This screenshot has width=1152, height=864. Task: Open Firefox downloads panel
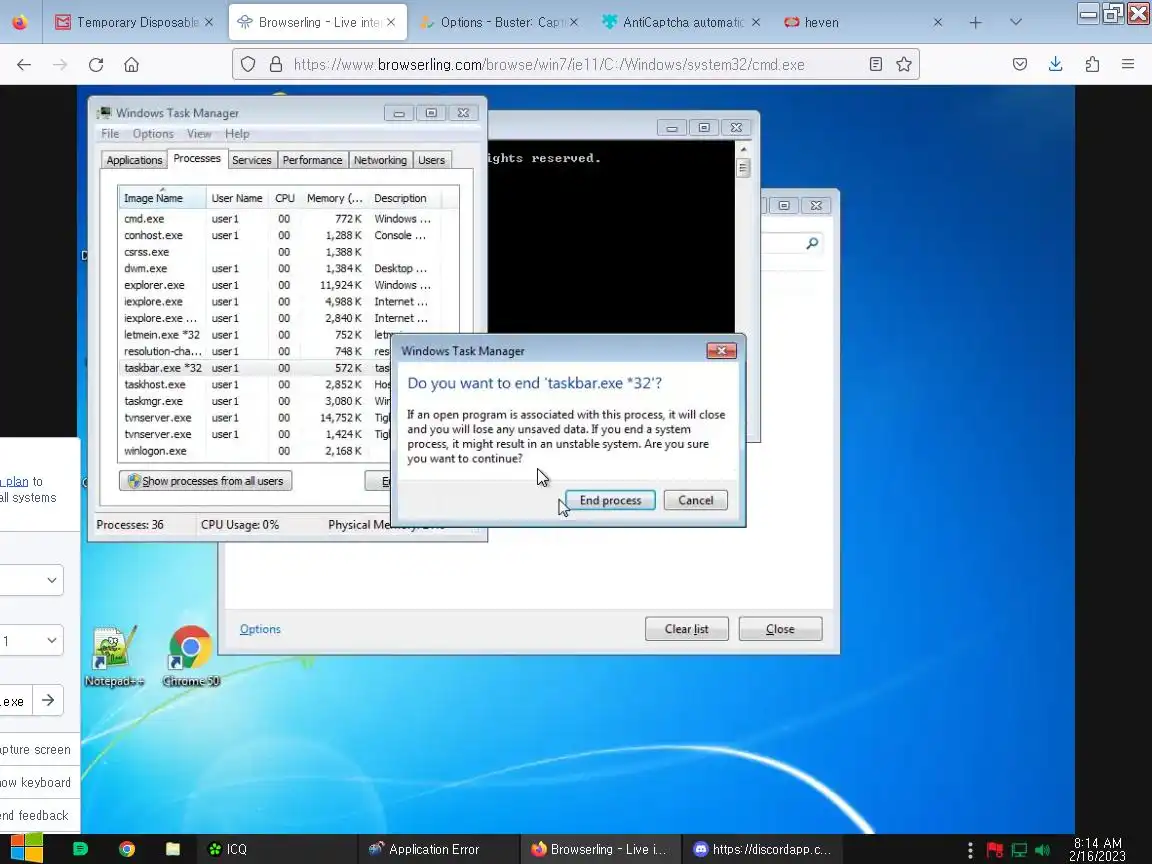tap(1056, 65)
